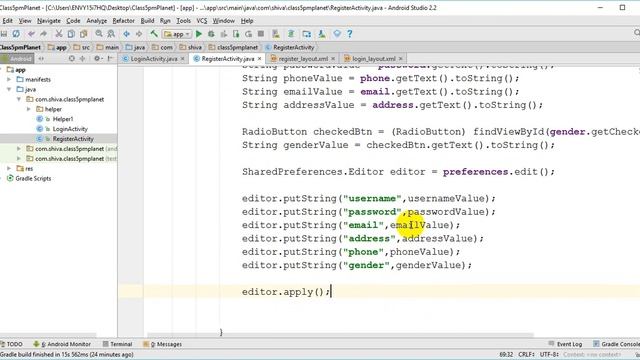Open the Refactor menu
The image size is (640, 360).
pyautogui.click(x=123, y=21)
